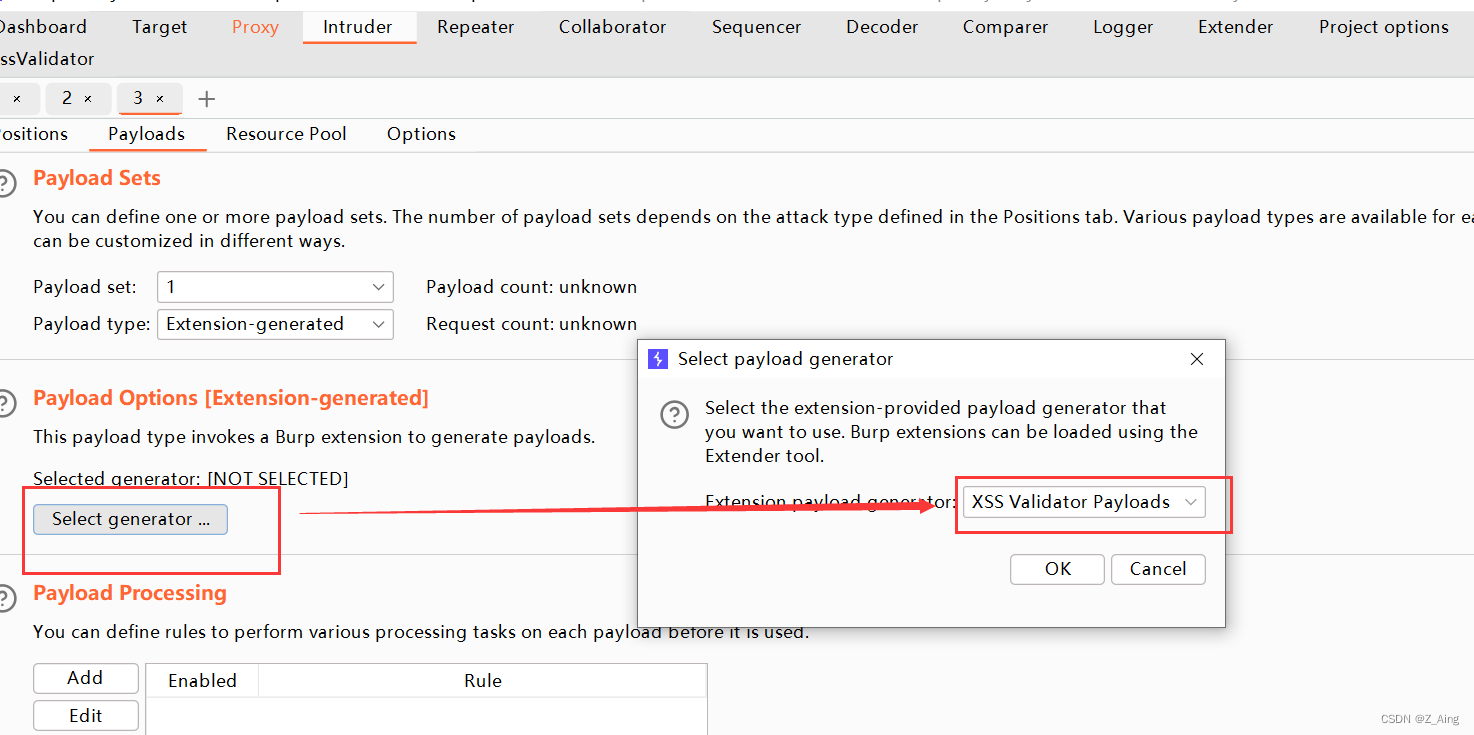Switch to the Repeater tab

[x=476, y=27]
